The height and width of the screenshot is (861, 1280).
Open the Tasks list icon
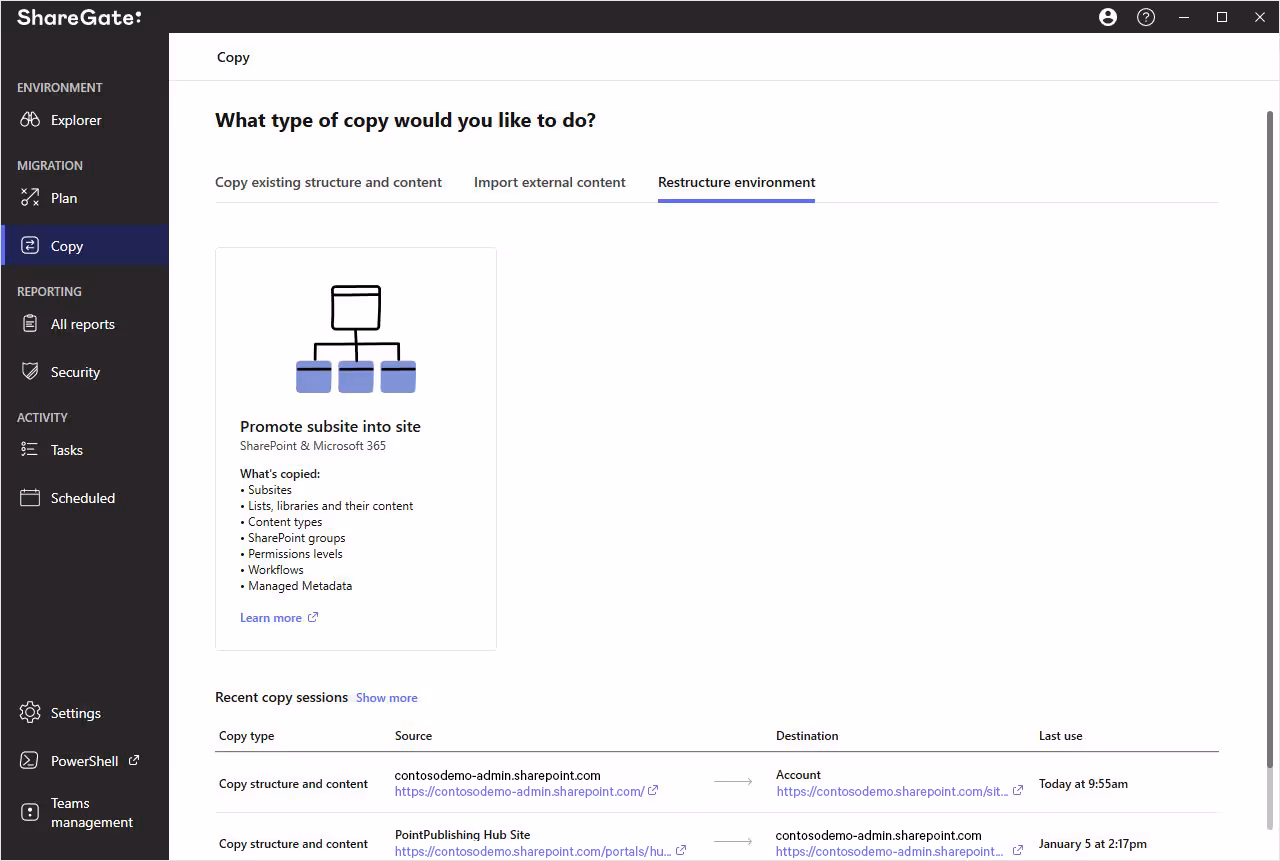point(30,450)
